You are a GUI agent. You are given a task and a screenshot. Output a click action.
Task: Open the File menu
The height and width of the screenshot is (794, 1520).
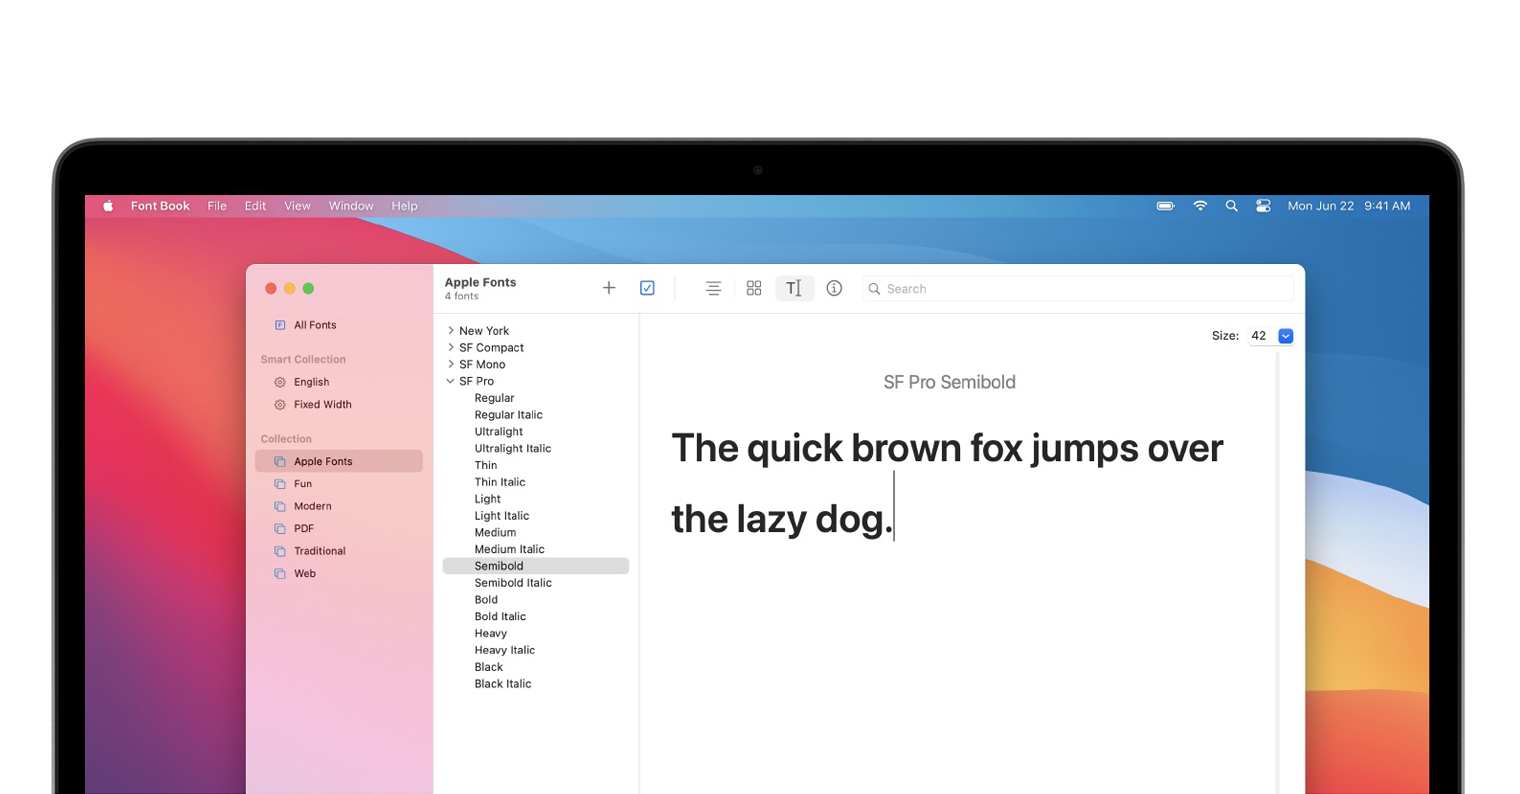point(217,206)
